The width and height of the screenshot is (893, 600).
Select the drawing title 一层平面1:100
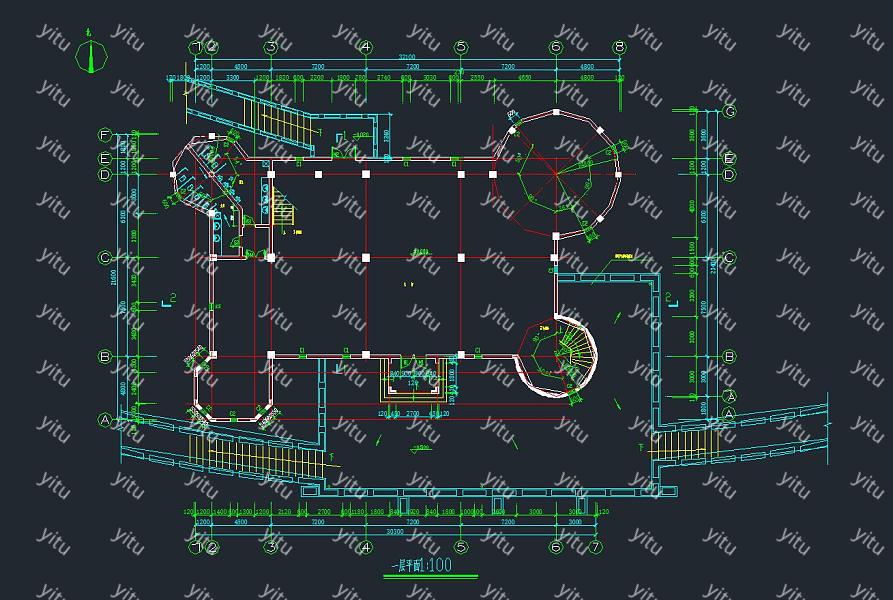coord(422,565)
